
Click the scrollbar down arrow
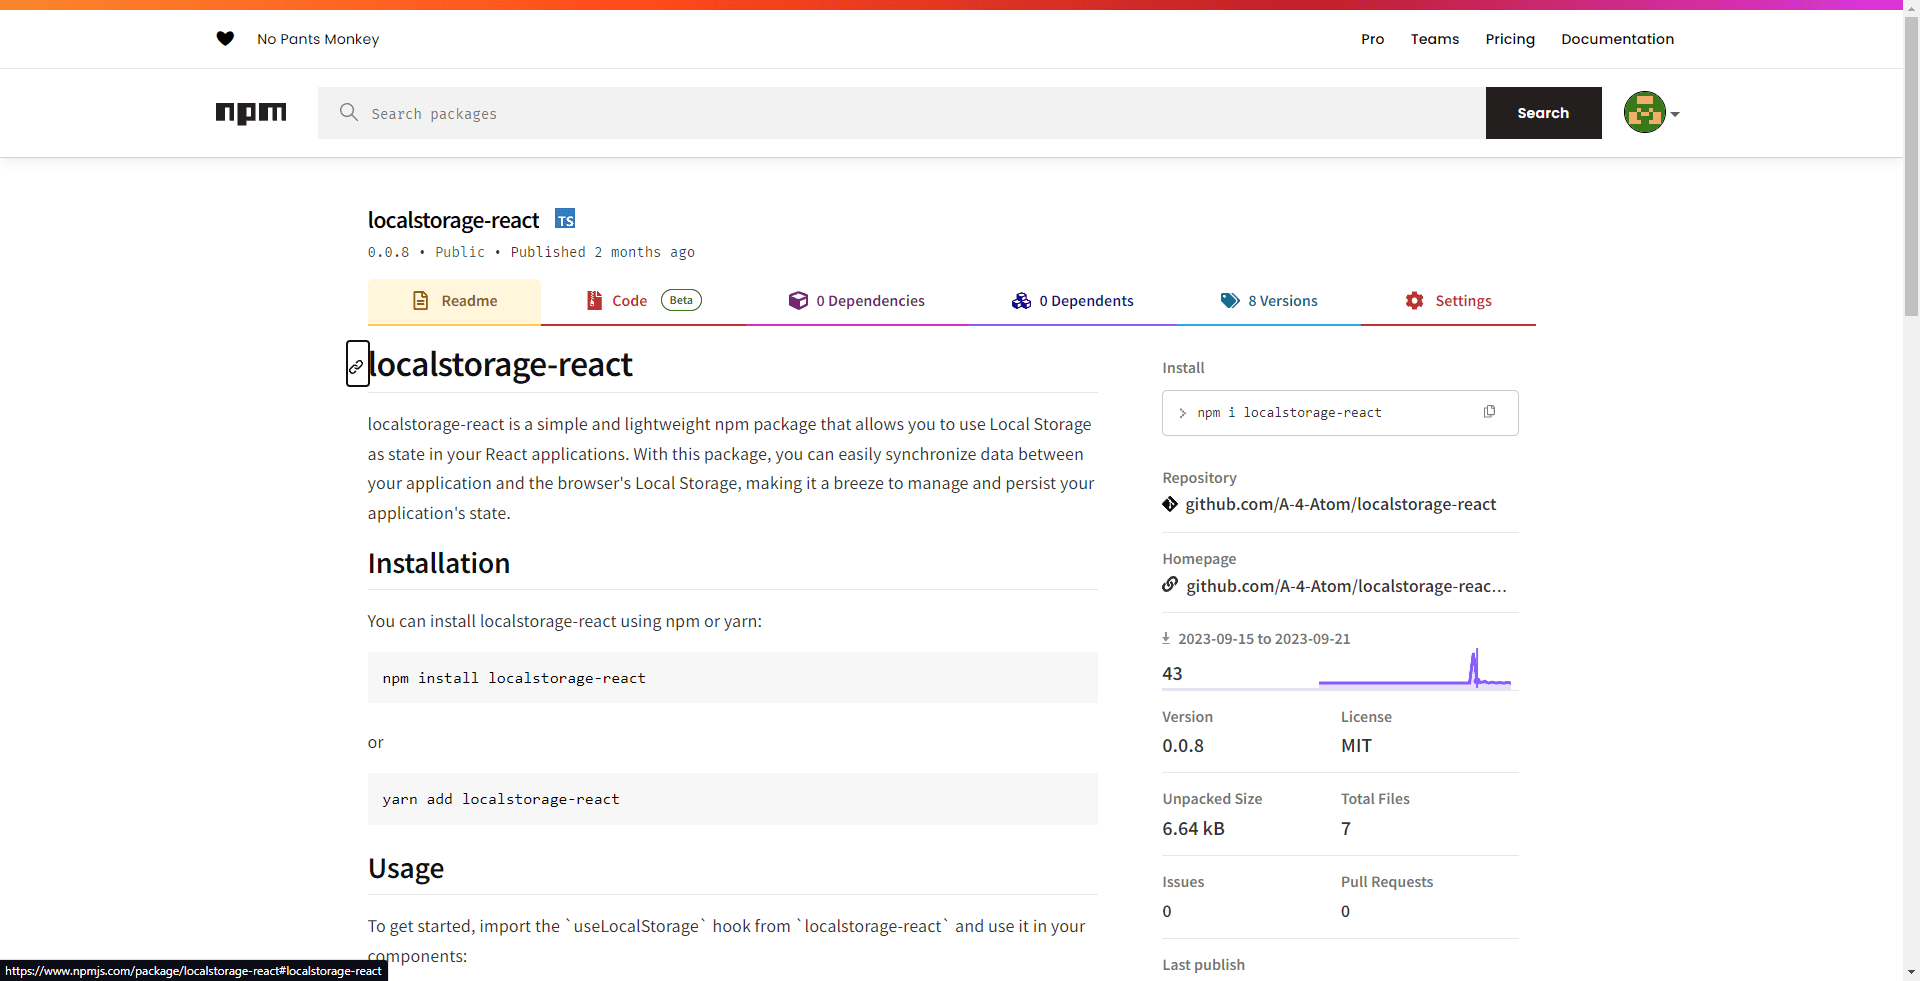(1911, 971)
